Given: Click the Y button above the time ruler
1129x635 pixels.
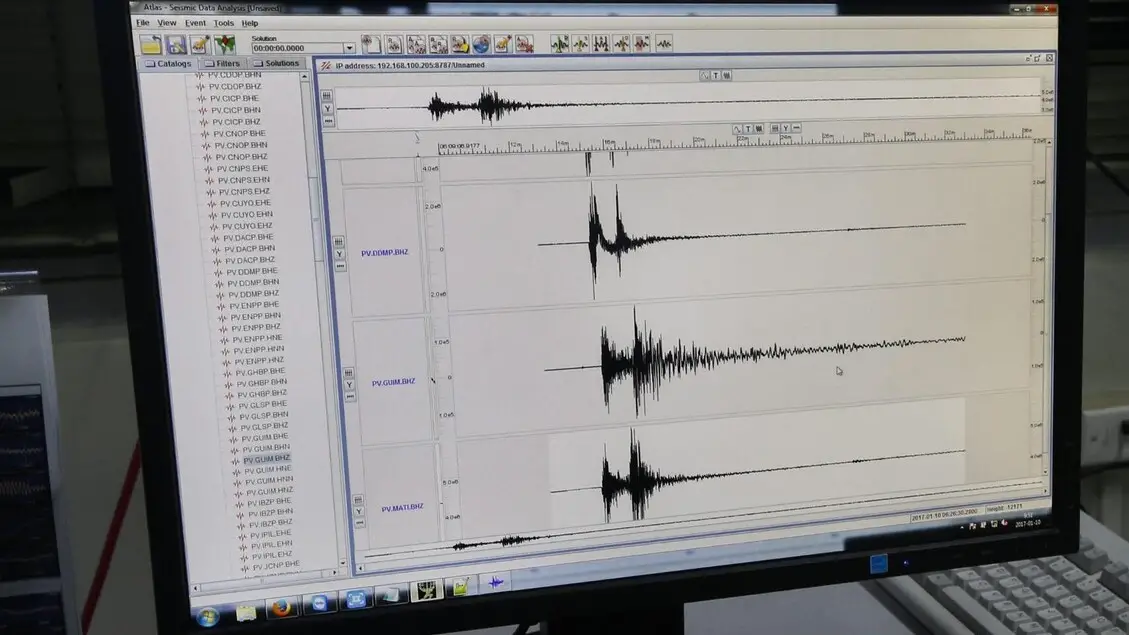Looking at the screenshot, I should point(786,128).
